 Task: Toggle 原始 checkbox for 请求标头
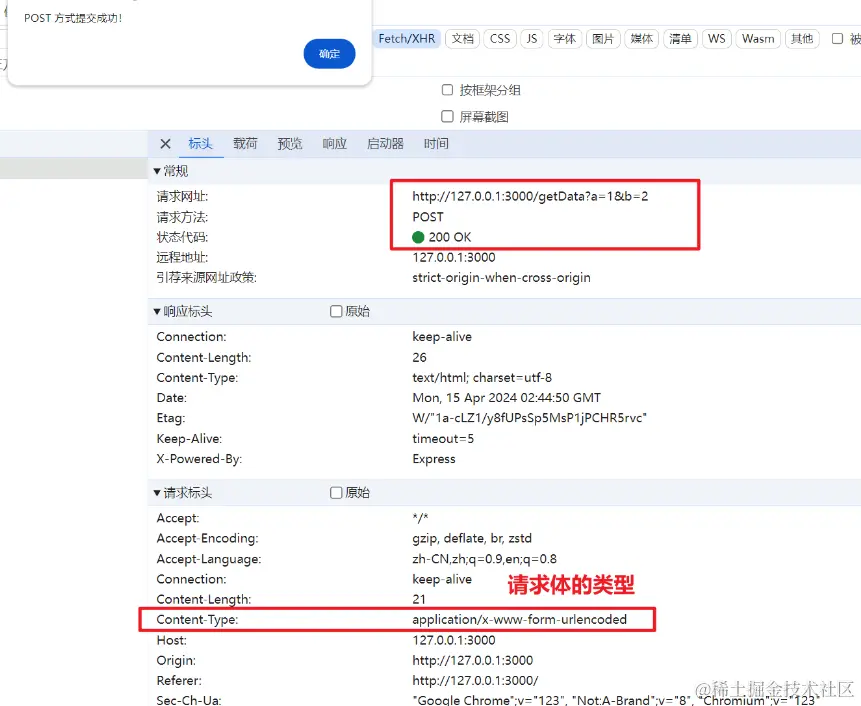click(x=336, y=492)
